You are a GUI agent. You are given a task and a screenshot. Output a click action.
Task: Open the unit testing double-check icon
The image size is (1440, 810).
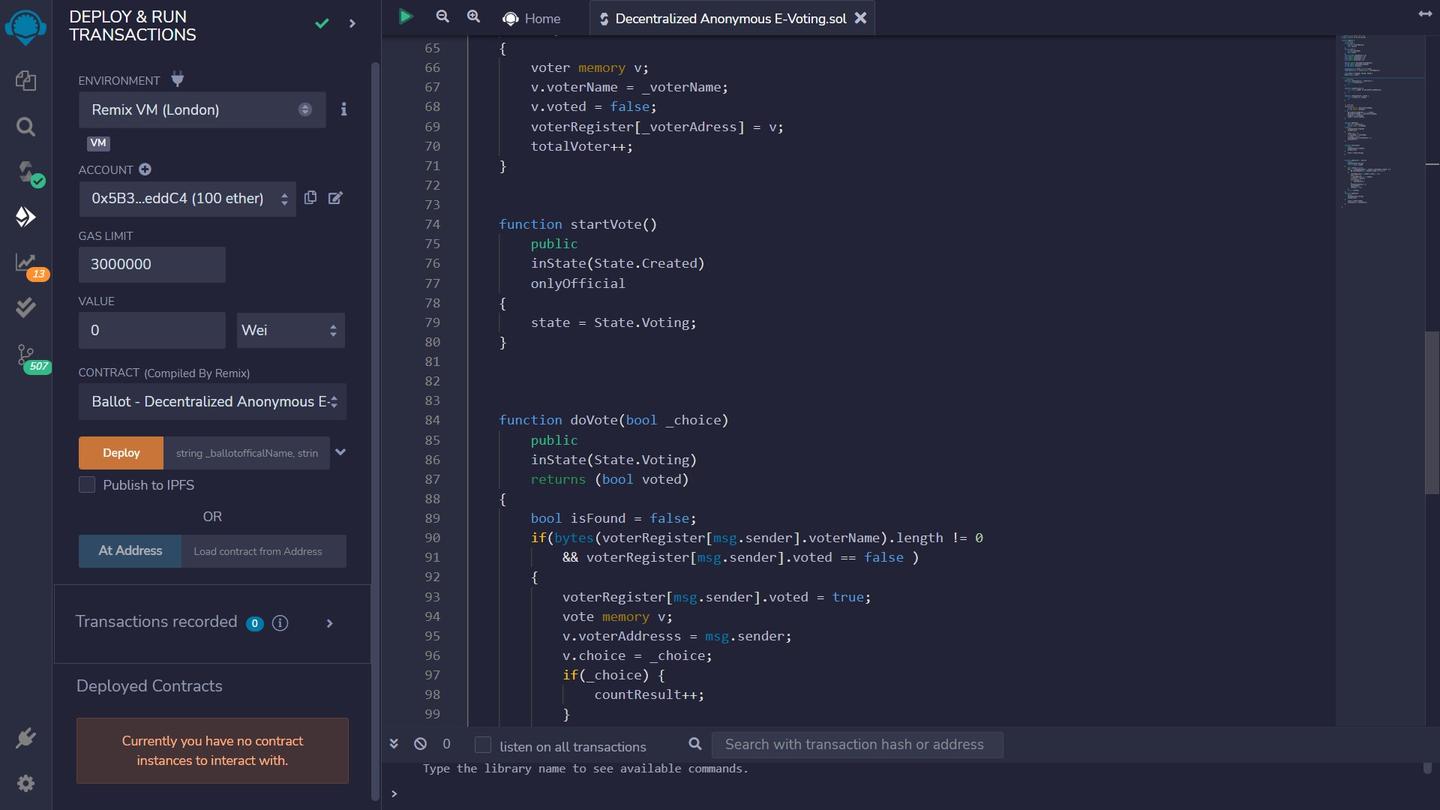coord(26,307)
